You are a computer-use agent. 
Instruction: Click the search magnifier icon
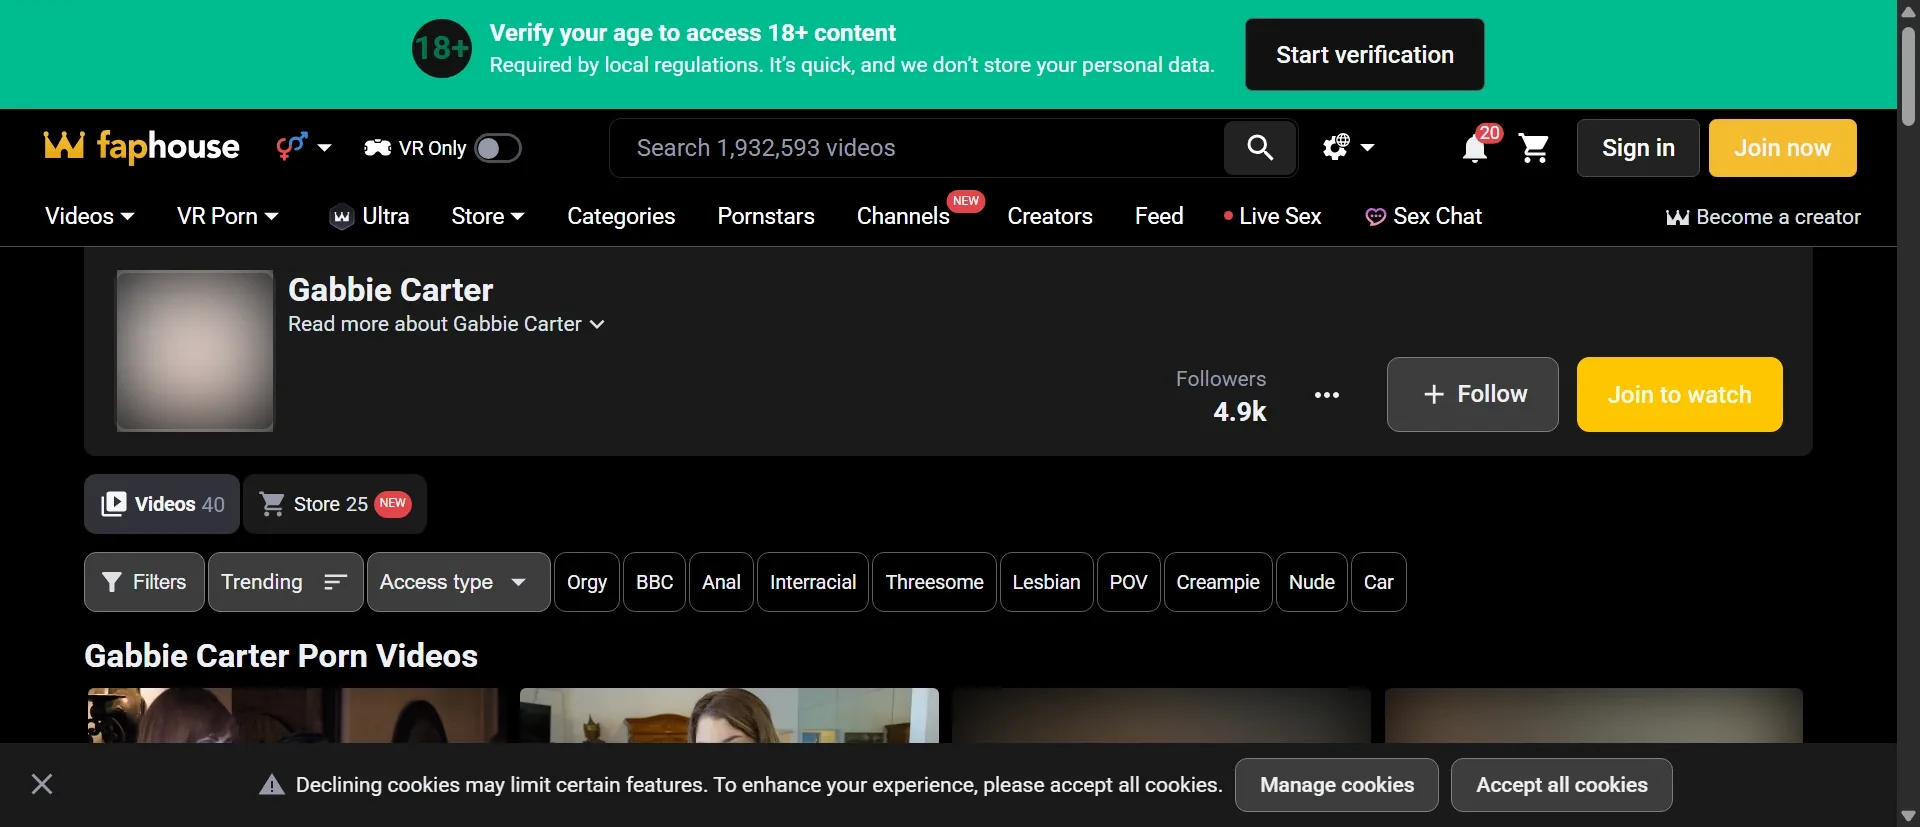coord(1260,148)
